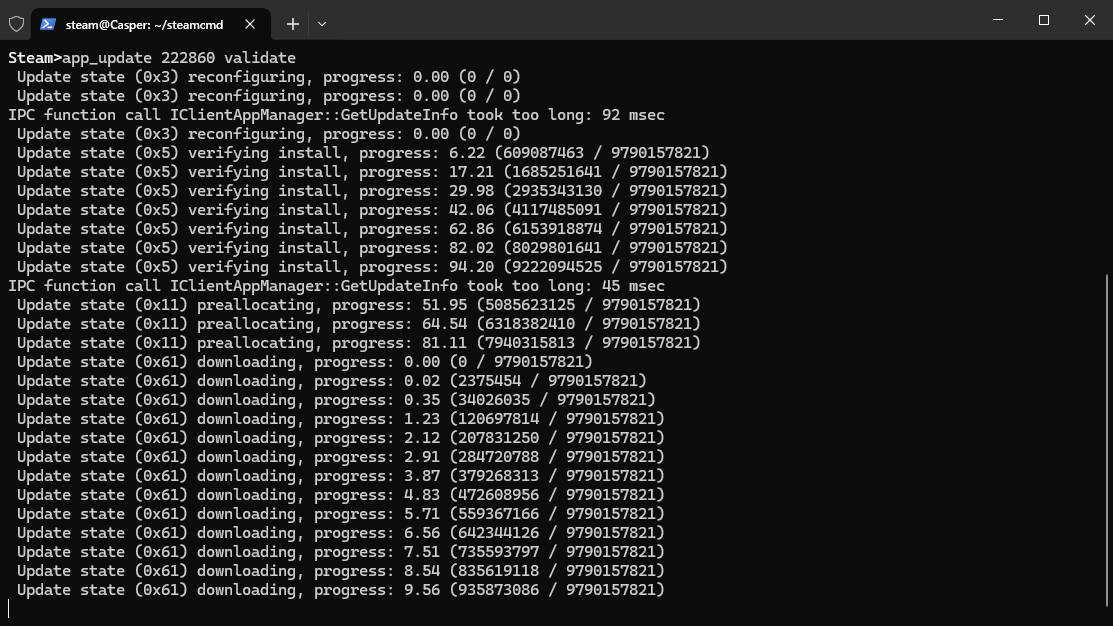
Task: Minimize the terminal window
Action: [x=998, y=20]
